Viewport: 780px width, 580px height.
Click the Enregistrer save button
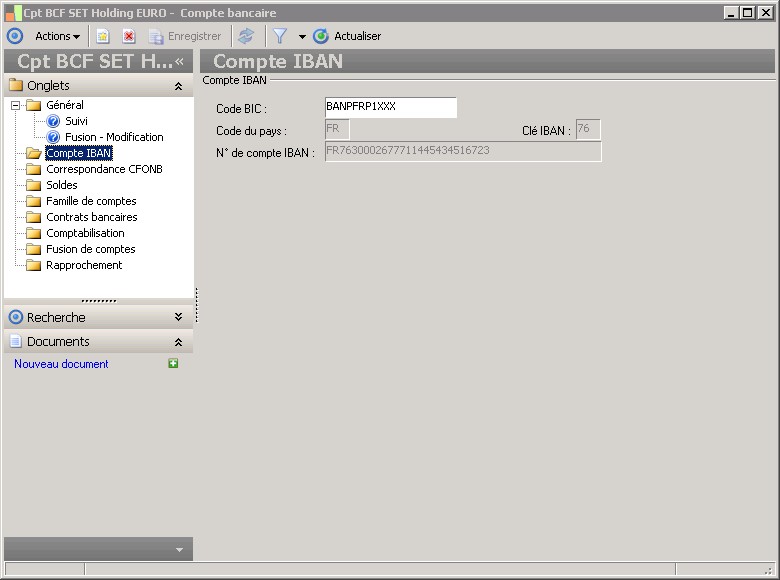point(185,36)
